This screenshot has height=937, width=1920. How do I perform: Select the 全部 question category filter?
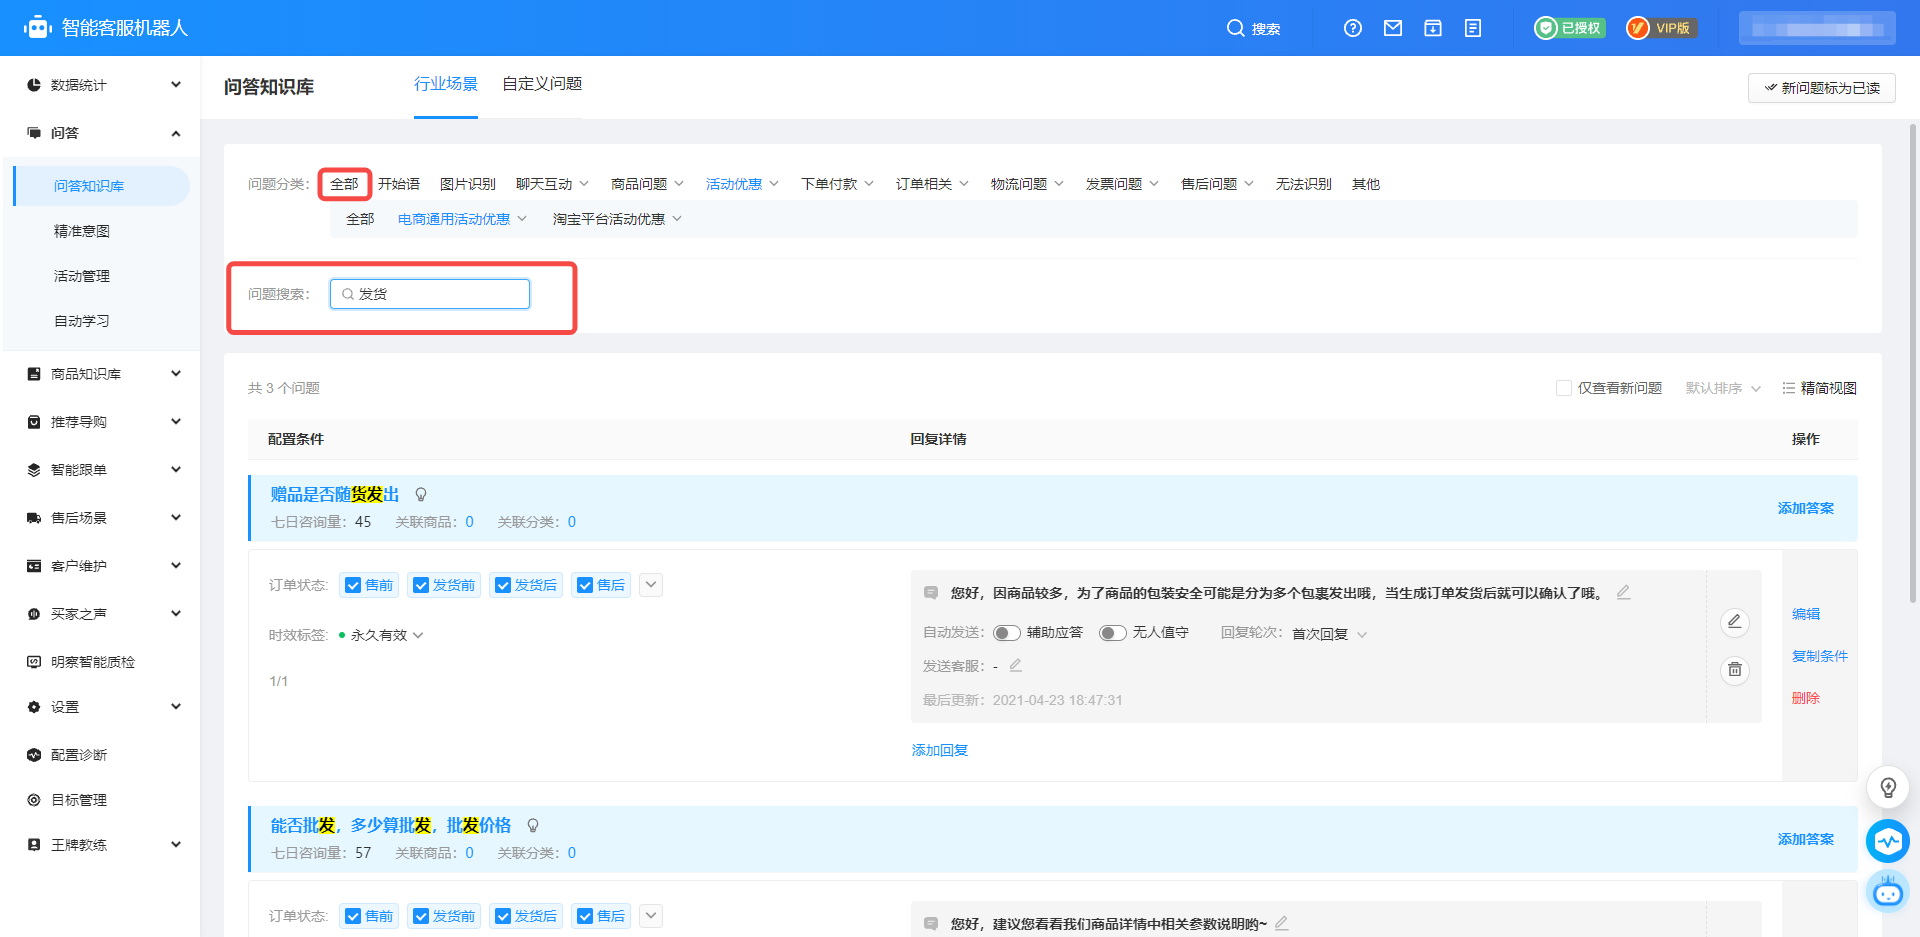[344, 184]
